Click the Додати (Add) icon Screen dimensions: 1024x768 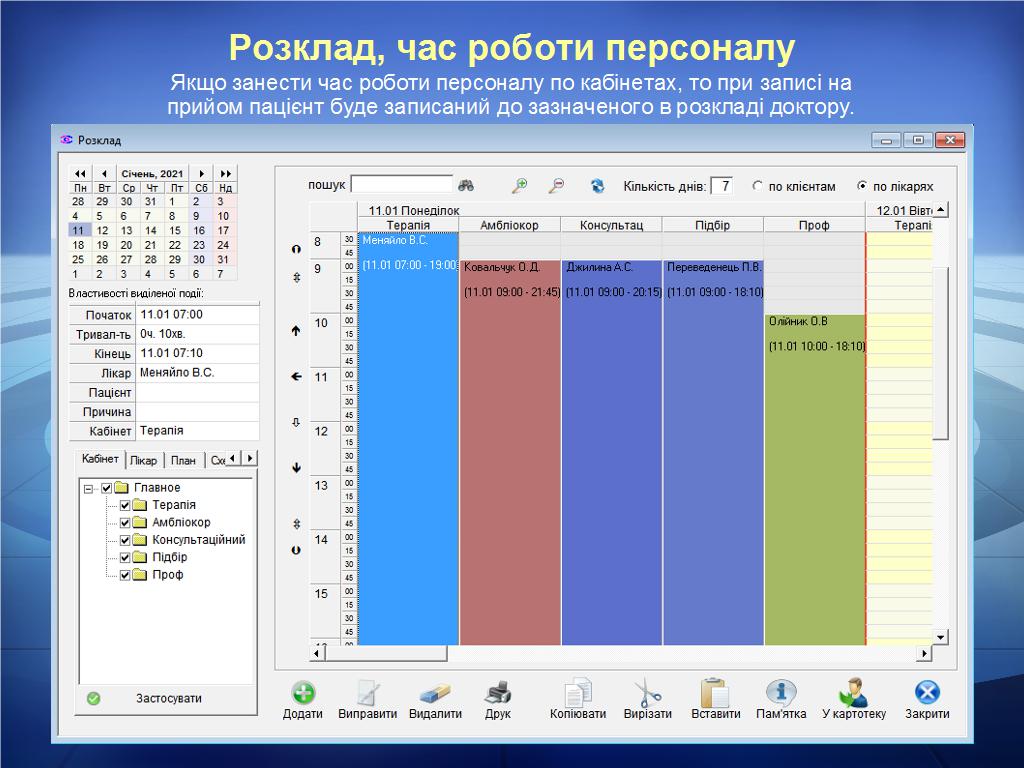303,693
